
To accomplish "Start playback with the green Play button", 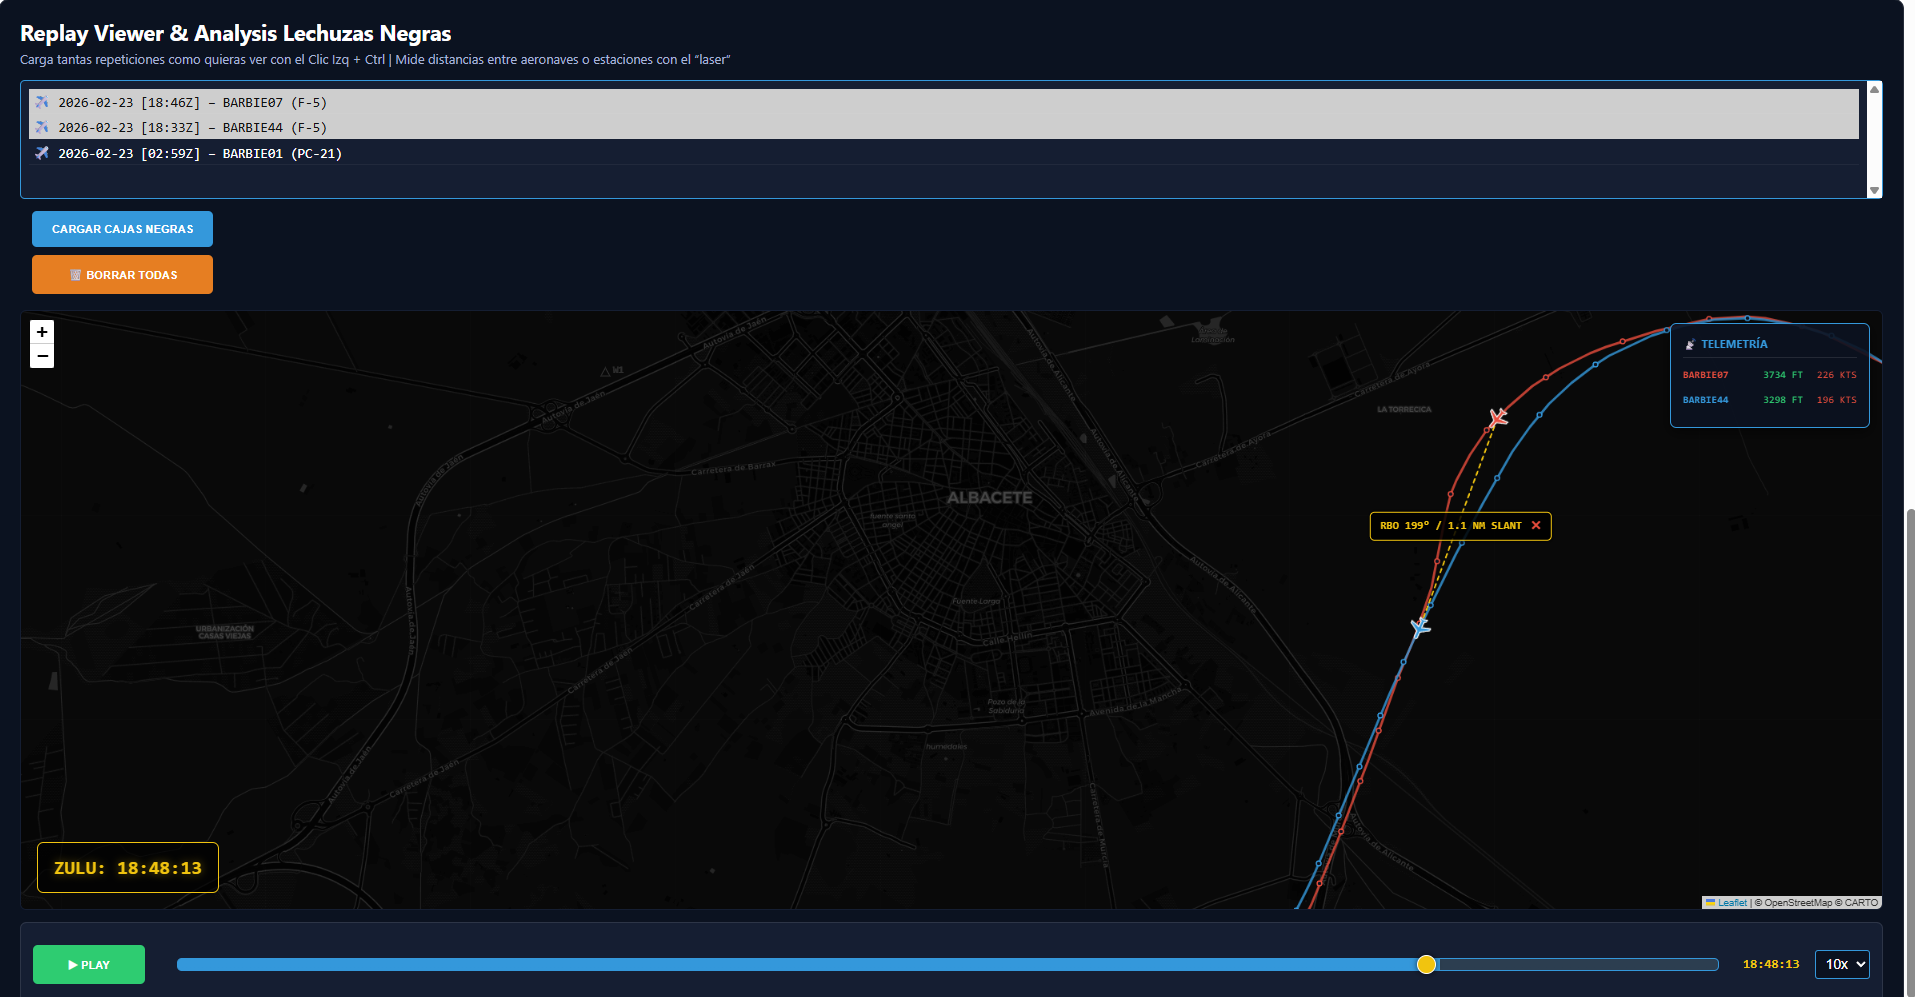I will (89, 965).
